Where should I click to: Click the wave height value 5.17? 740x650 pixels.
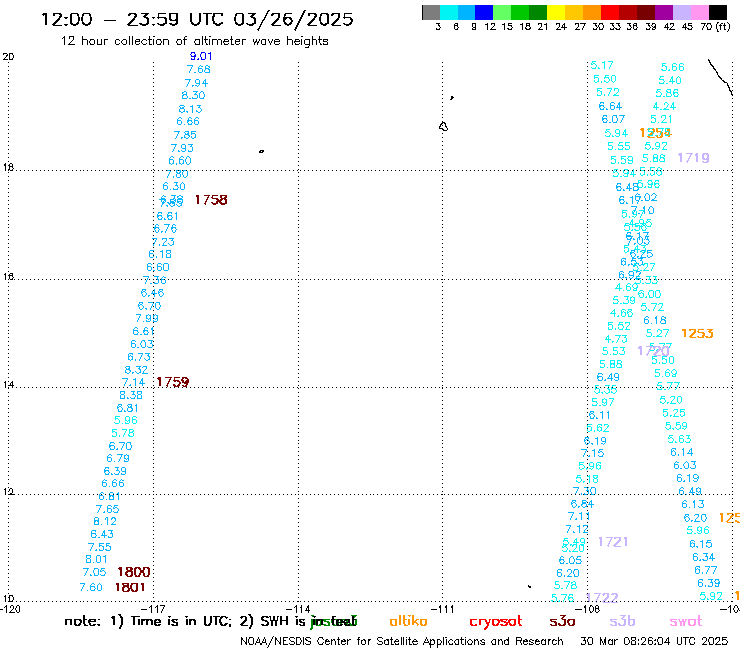click(x=602, y=65)
